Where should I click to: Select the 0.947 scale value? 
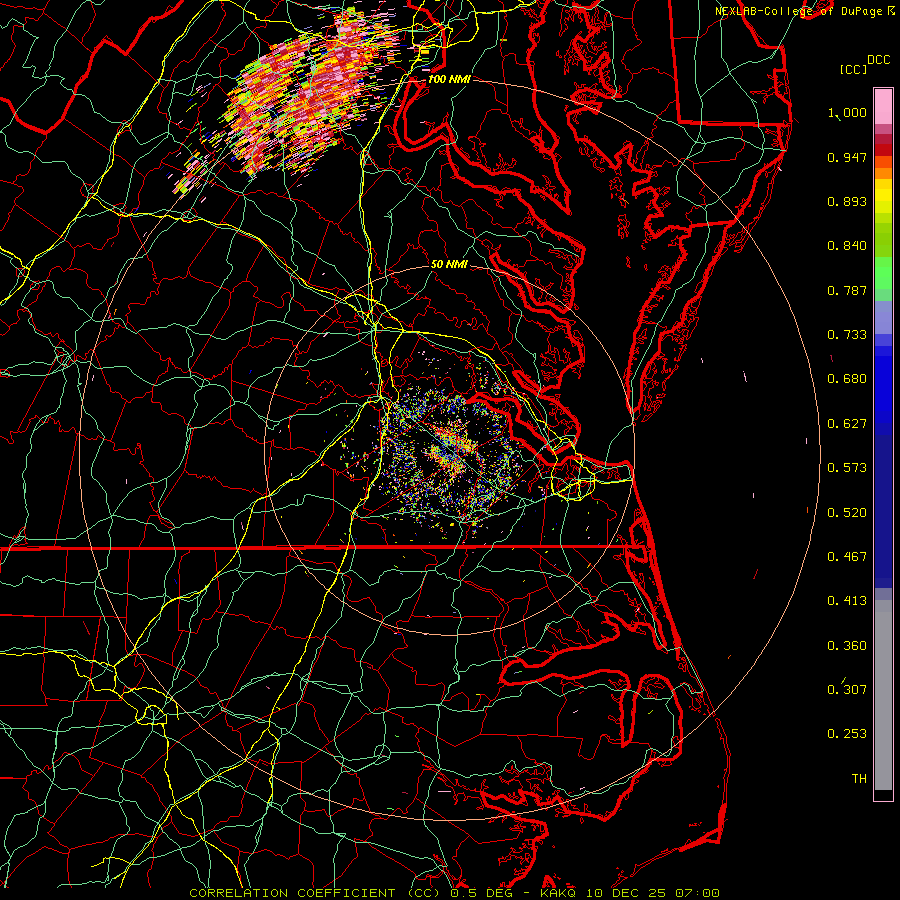coord(847,157)
